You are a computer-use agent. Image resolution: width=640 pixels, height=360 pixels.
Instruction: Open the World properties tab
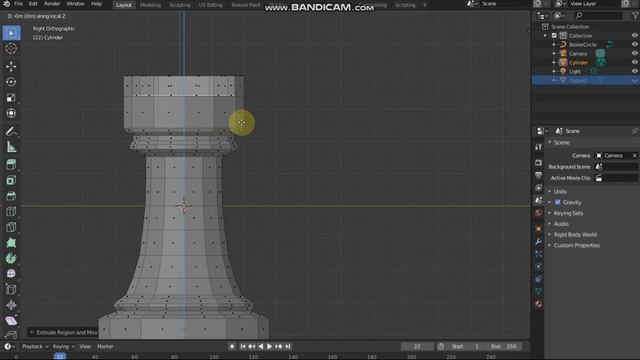tap(539, 213)
